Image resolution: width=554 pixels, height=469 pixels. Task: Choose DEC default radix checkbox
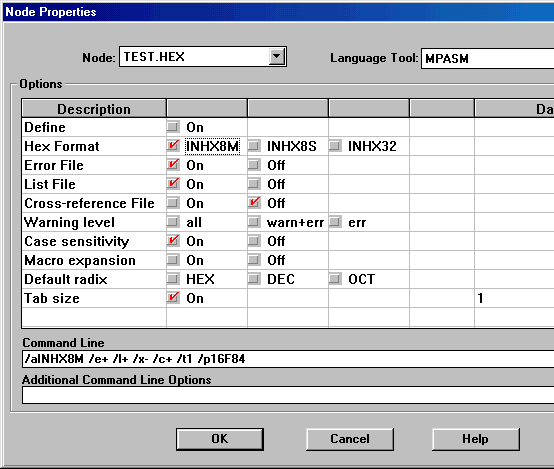click(x=254, y=279)
